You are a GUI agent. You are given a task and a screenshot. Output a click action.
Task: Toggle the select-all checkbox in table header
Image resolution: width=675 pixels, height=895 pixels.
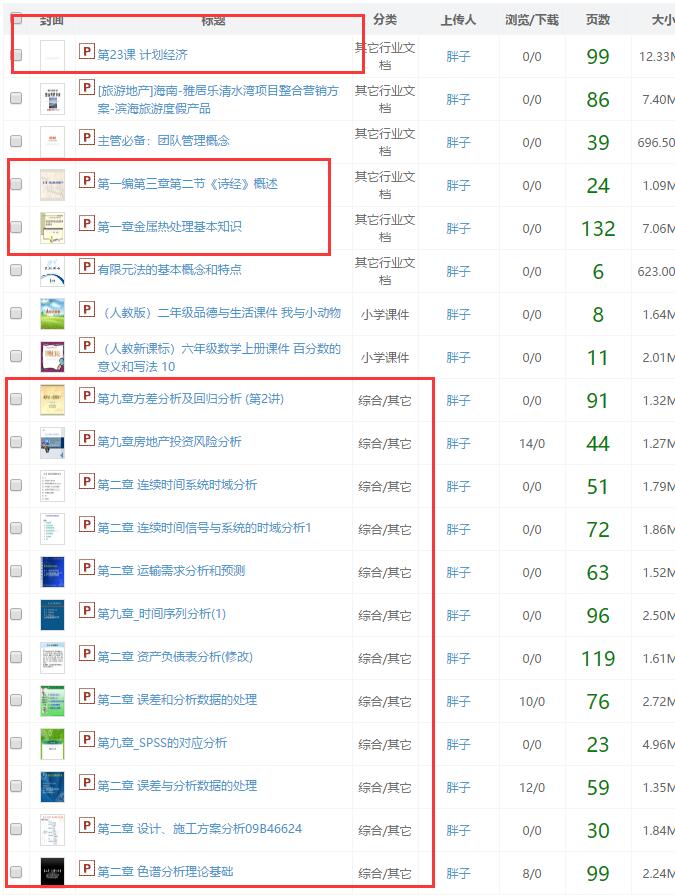point(16,18)
